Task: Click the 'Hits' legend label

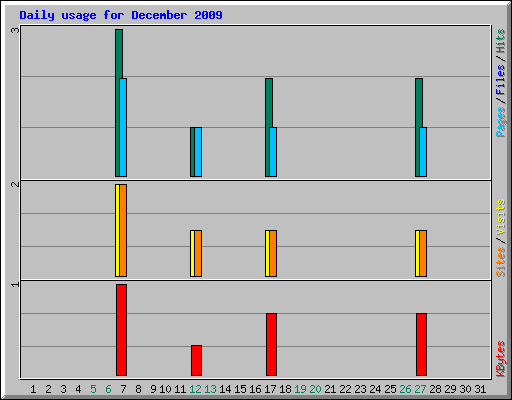Action: (501, 41)
